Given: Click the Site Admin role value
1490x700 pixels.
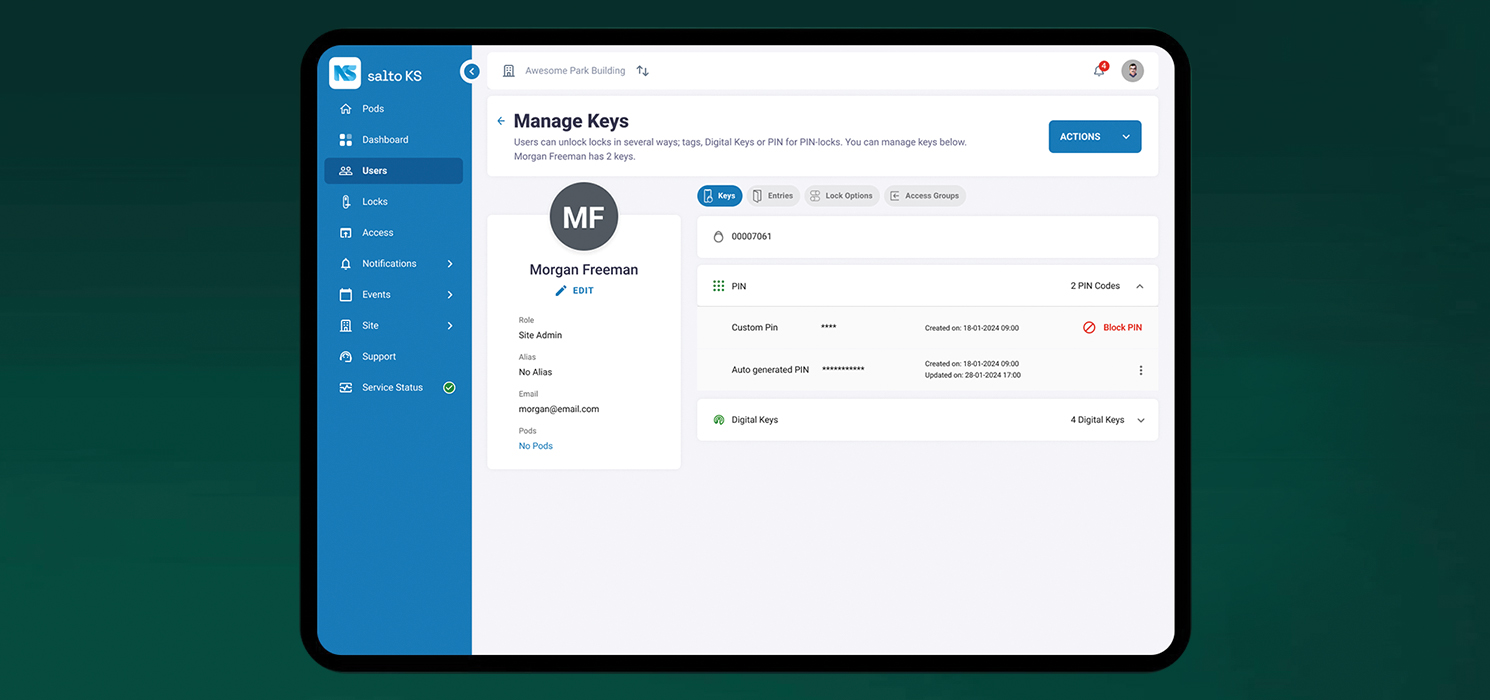Looking at the screenshot, I should pos(540,335).
